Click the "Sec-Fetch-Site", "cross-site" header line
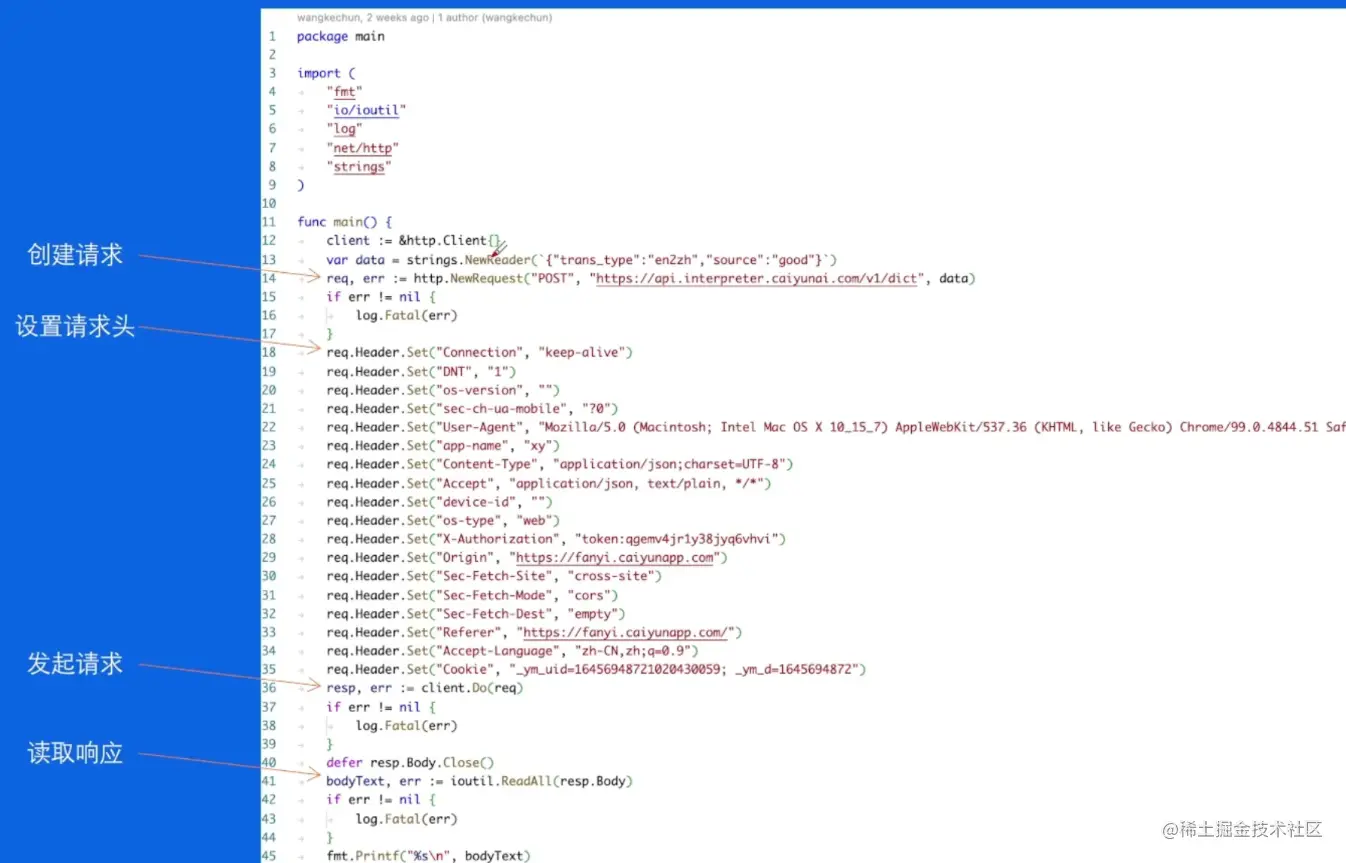This screenshot has height=863, width=1346. 494,576
